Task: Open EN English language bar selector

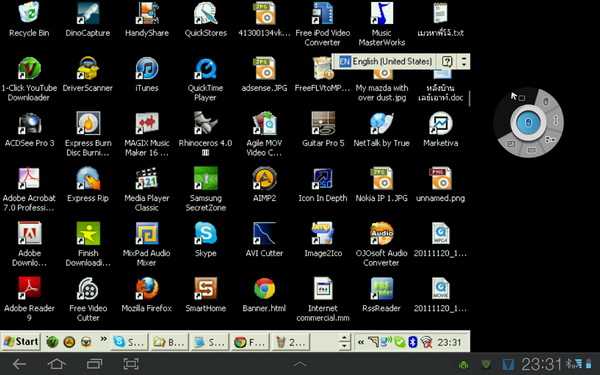Action: pyautogui.click(x=386, y=61)
